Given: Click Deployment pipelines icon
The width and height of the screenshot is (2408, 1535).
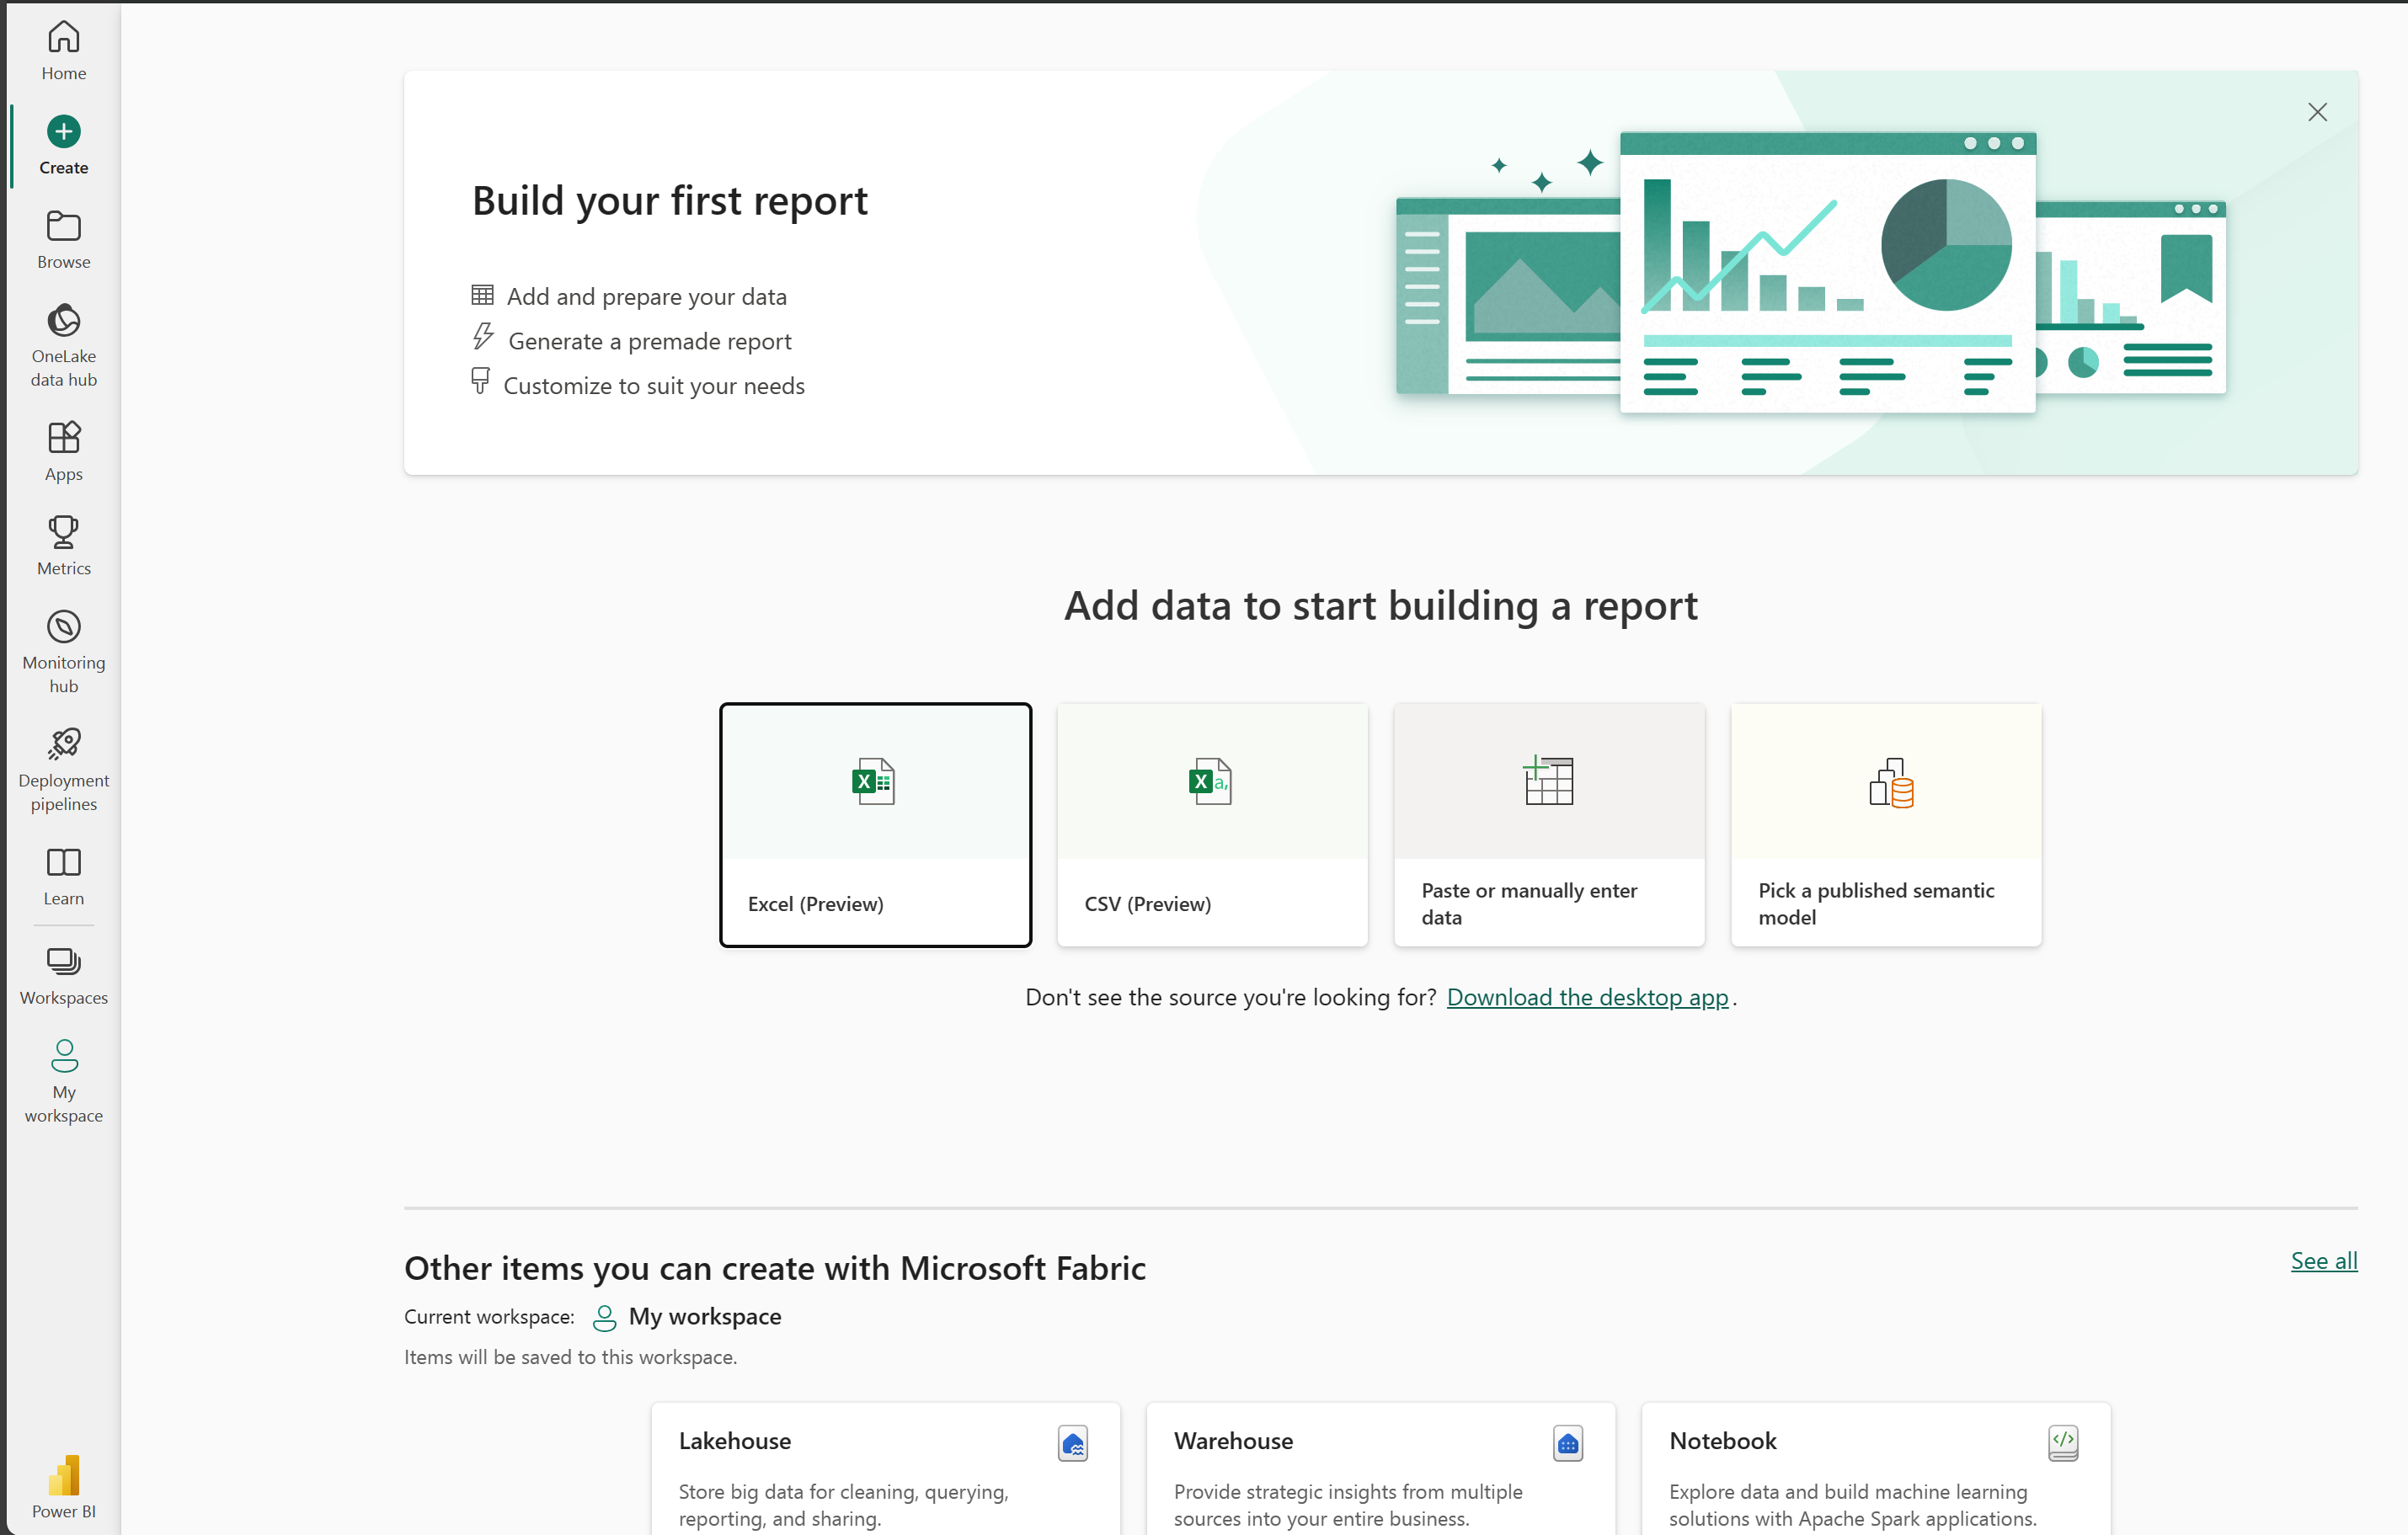Looking at the screenshot, I should pos(63,742).
